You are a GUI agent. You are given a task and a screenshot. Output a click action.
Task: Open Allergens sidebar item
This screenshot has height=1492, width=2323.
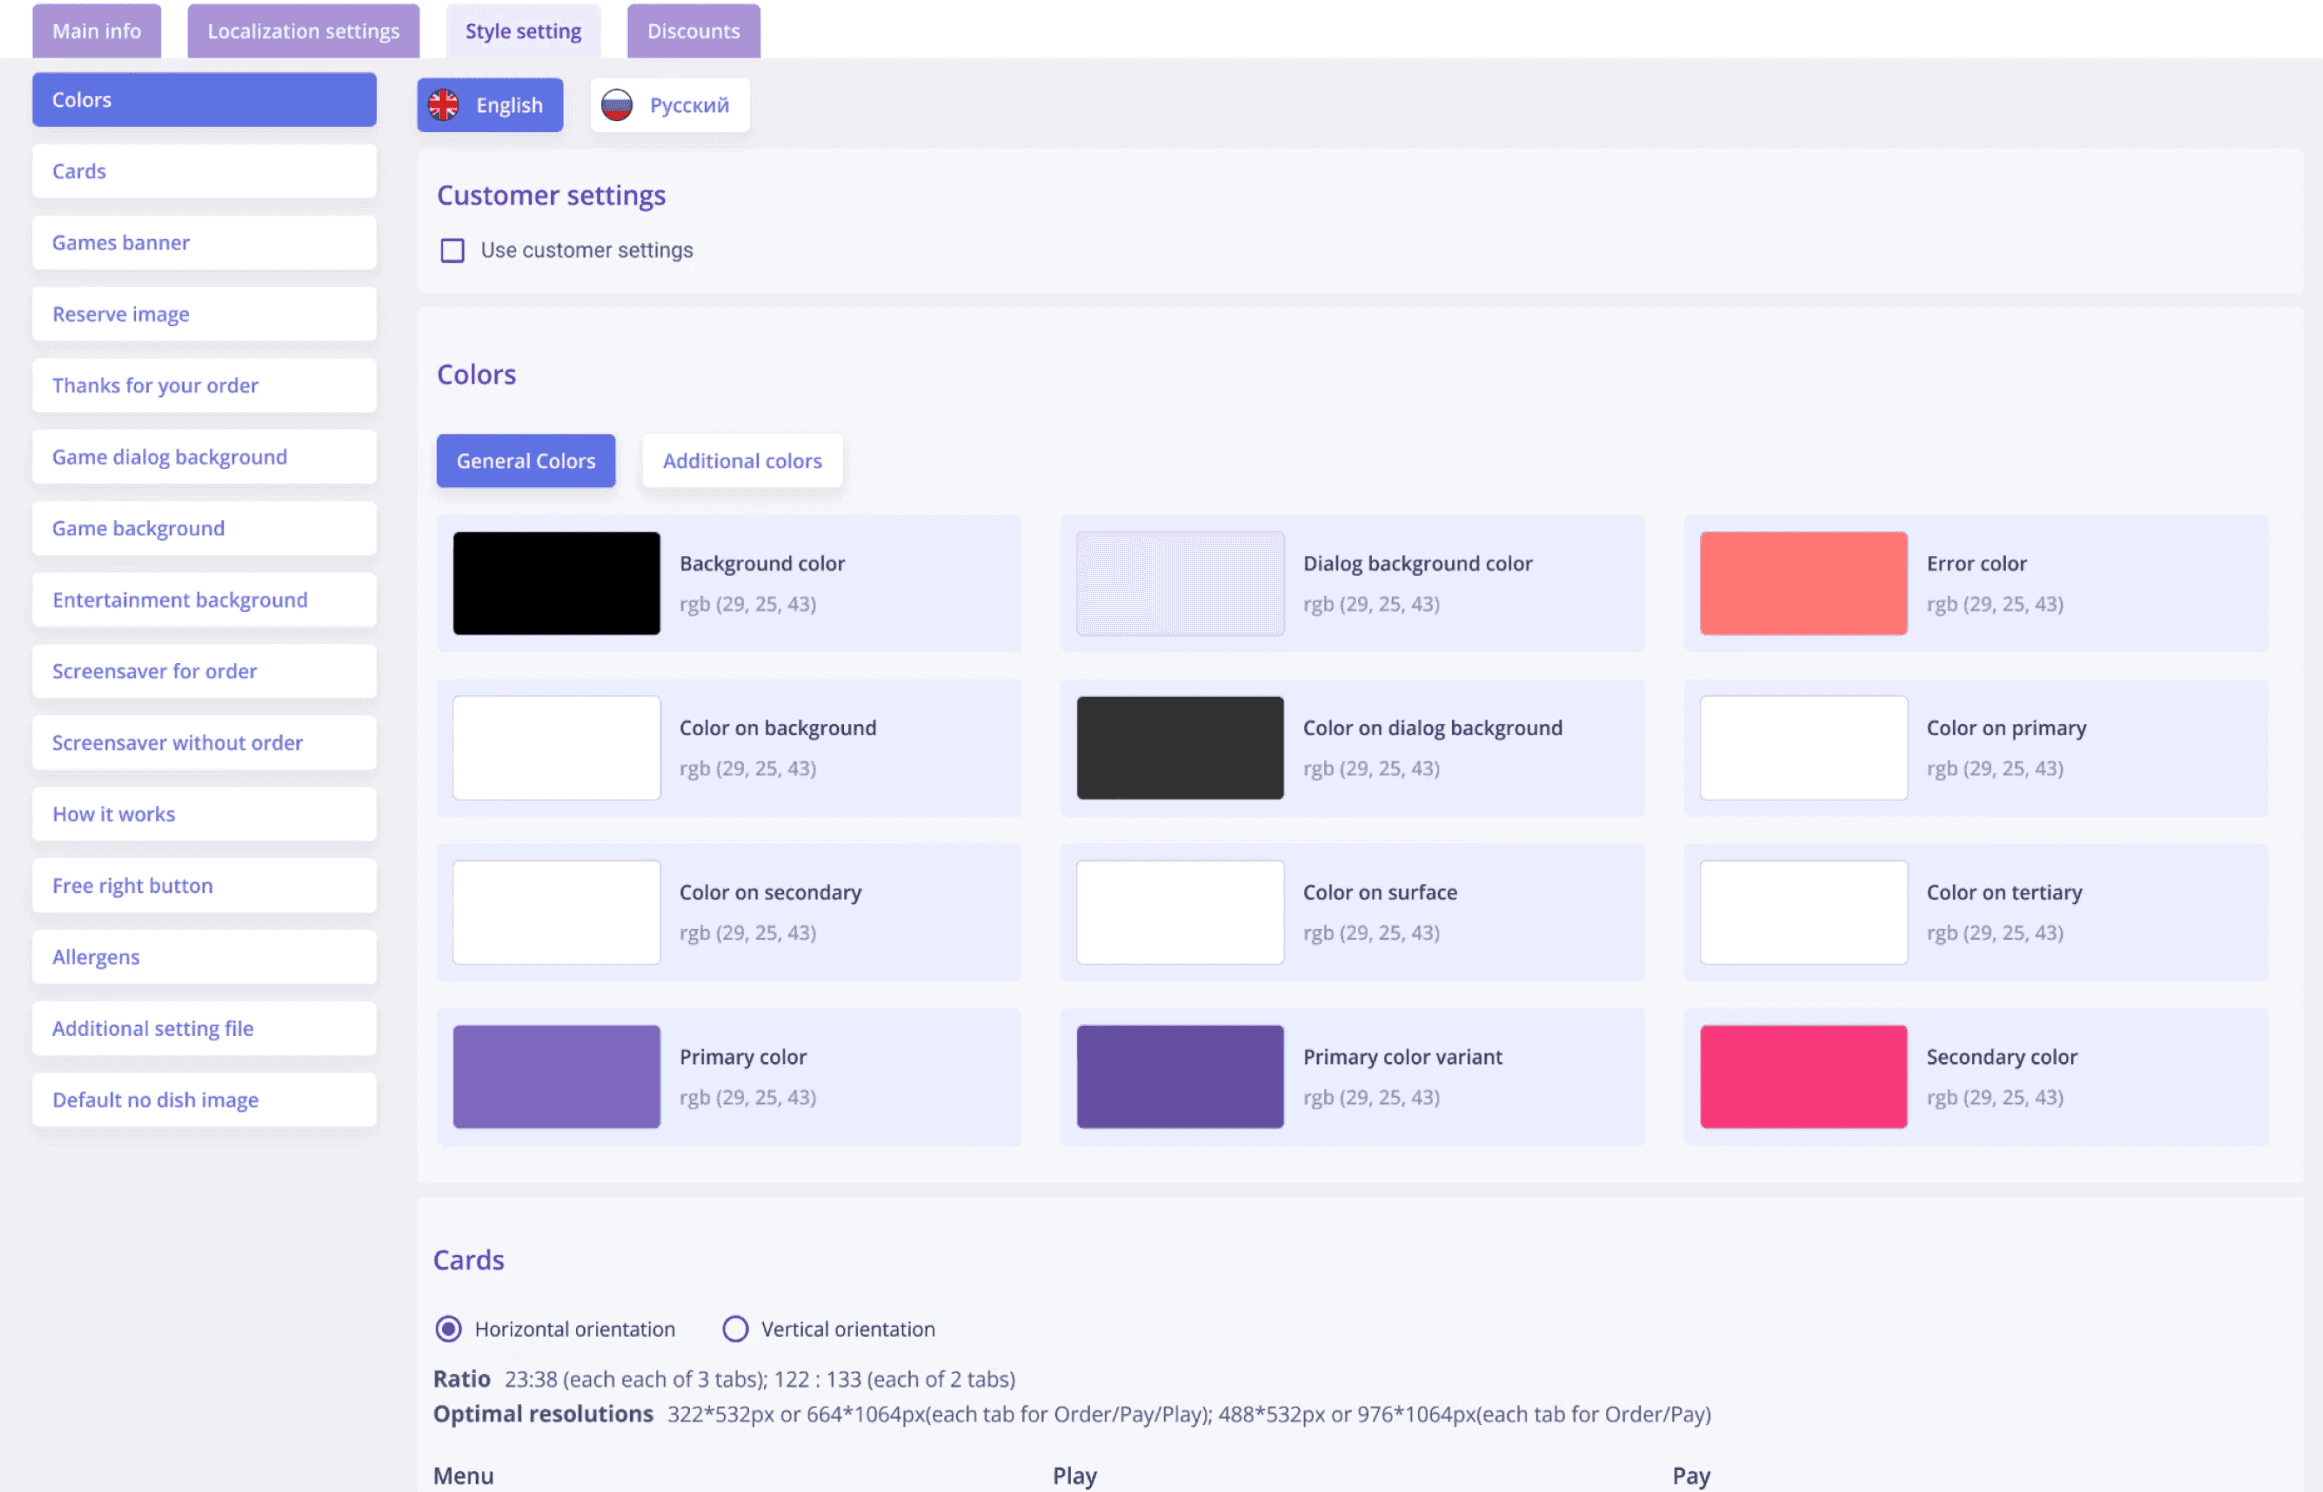pos(204,957)
